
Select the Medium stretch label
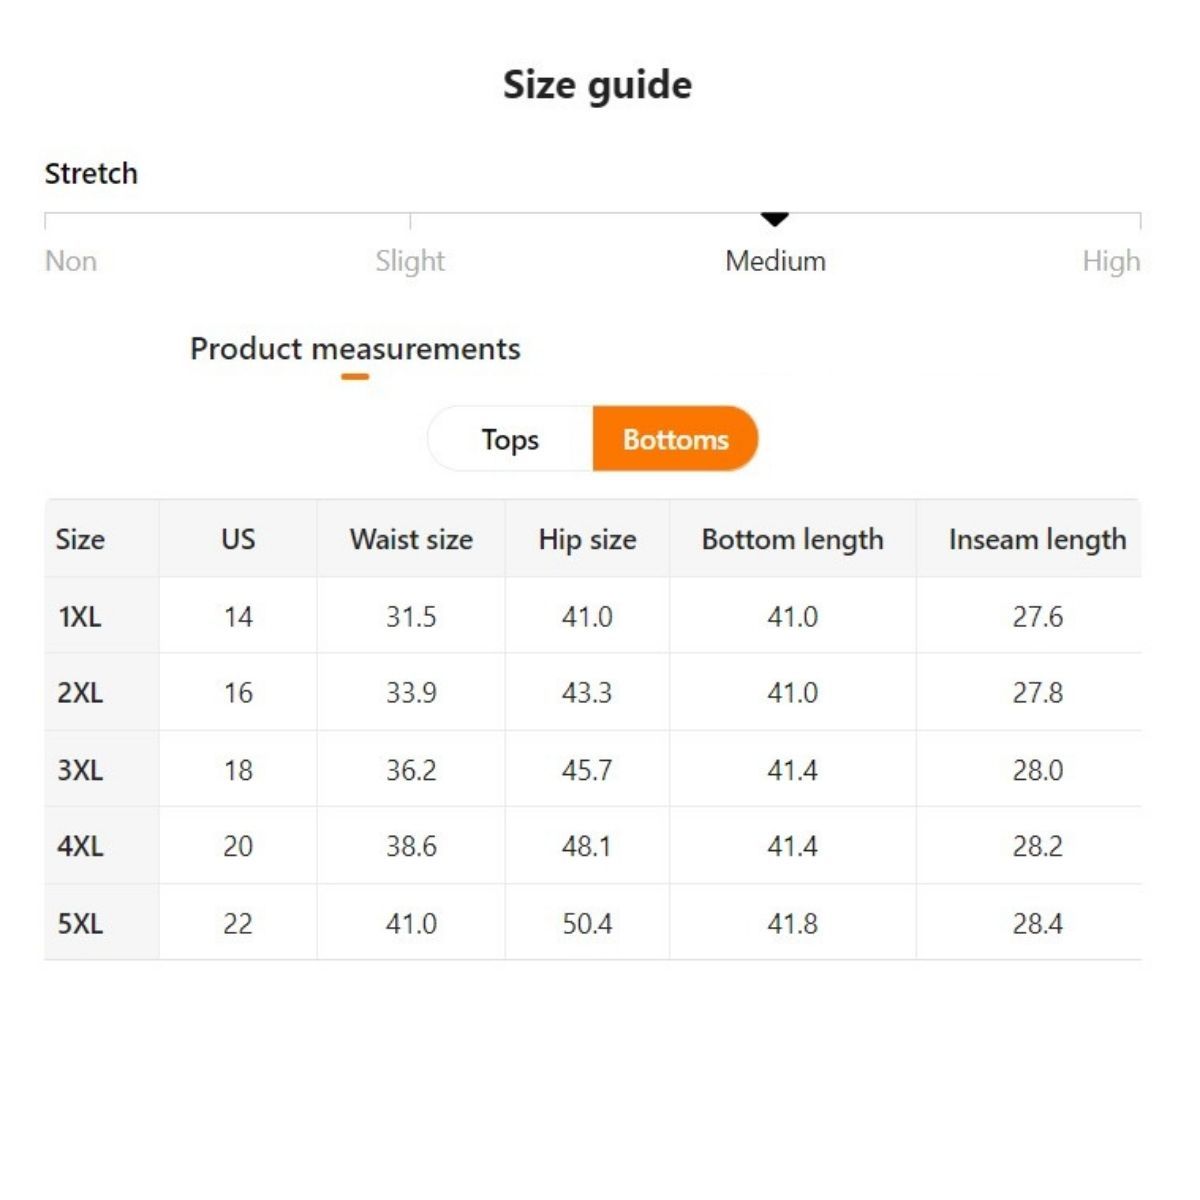[775, 261]
